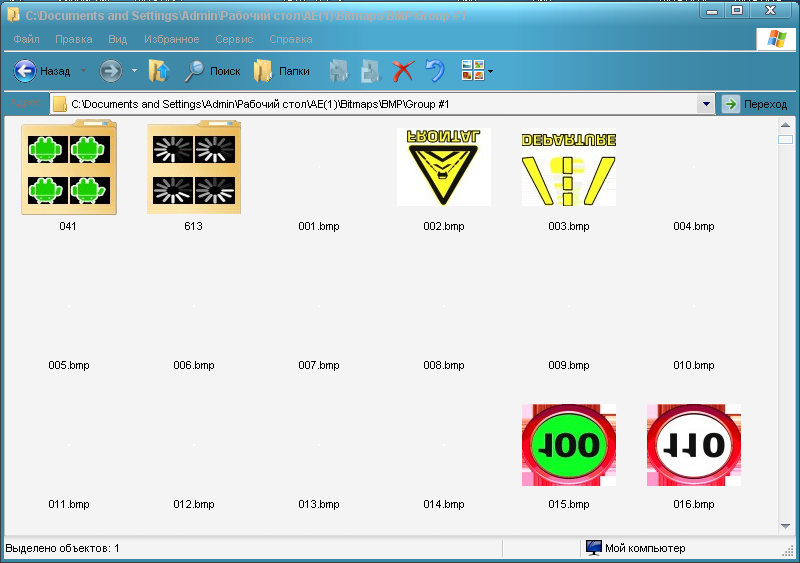Click inside the address path field
800x563 pixels.
point(380,104)
